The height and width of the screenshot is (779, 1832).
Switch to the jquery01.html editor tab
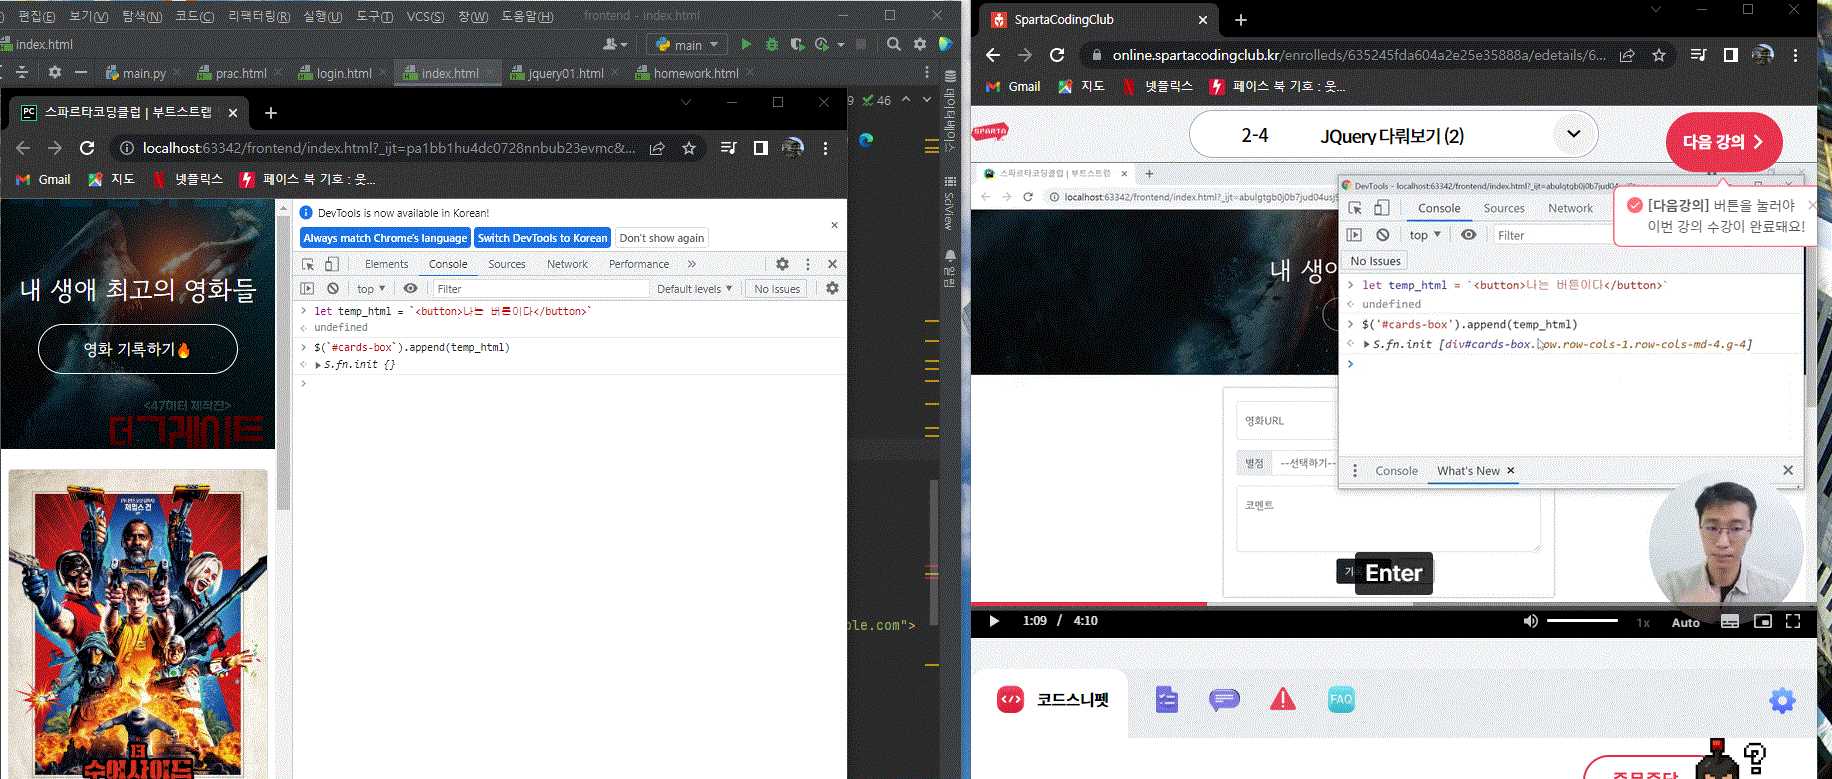(x=566, y=73)
